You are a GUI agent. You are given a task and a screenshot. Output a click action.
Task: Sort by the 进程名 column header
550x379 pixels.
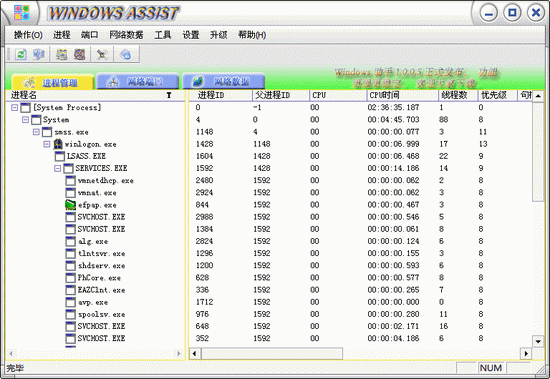95,95
